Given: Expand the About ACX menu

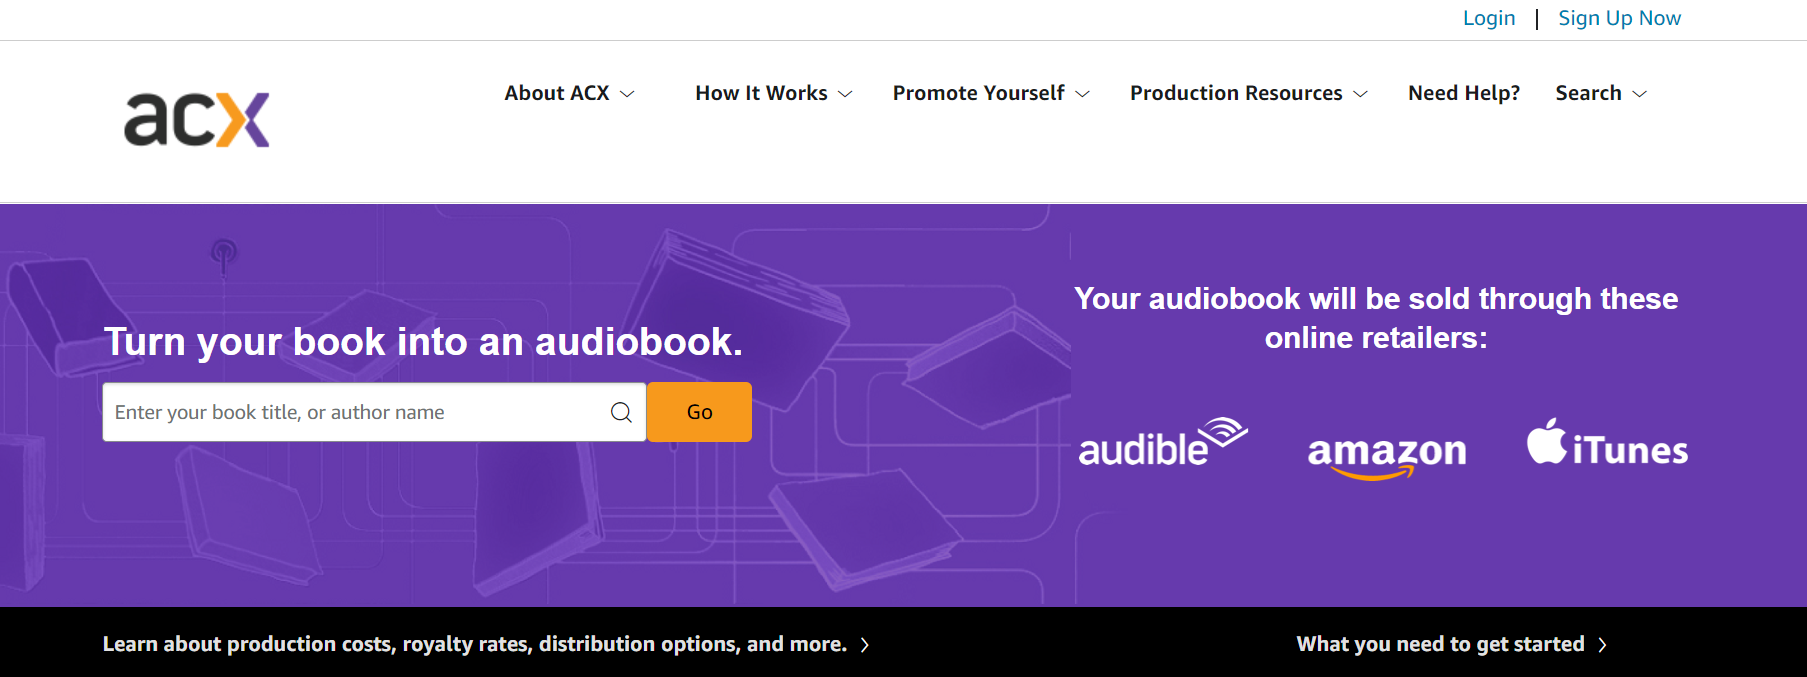Looking at the screenshot, I should (569, 93).
